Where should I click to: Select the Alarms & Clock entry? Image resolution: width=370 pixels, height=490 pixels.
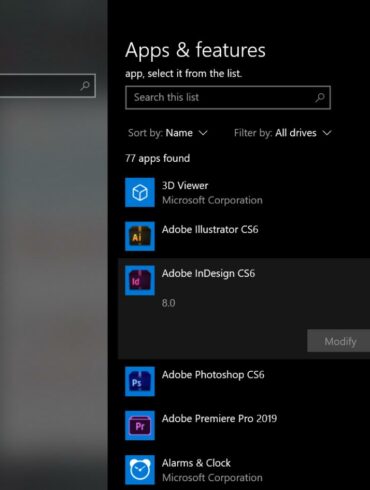click(196, 463)
